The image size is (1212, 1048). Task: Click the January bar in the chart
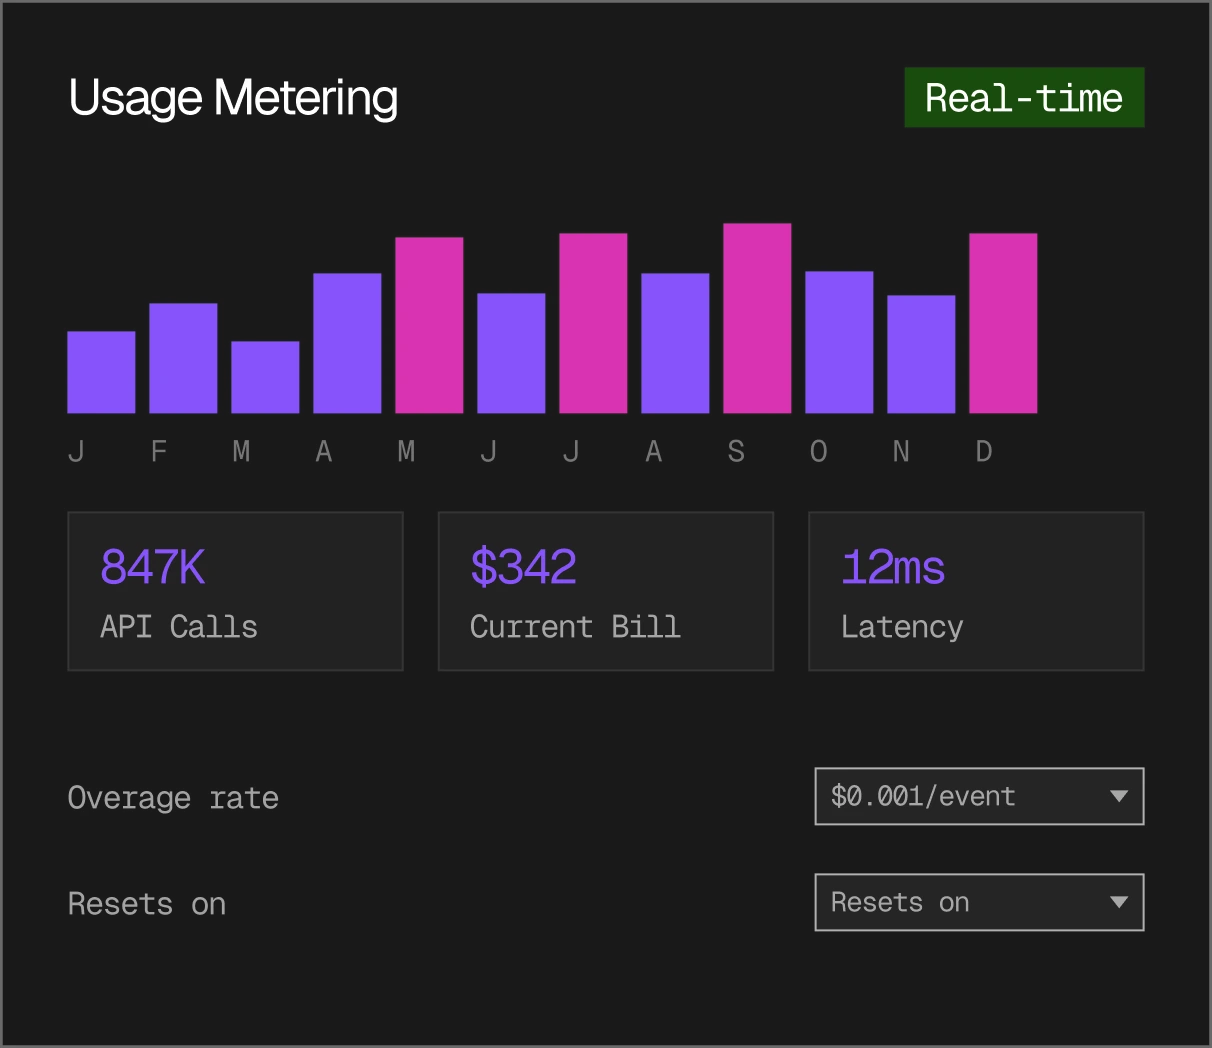(101, 372)
